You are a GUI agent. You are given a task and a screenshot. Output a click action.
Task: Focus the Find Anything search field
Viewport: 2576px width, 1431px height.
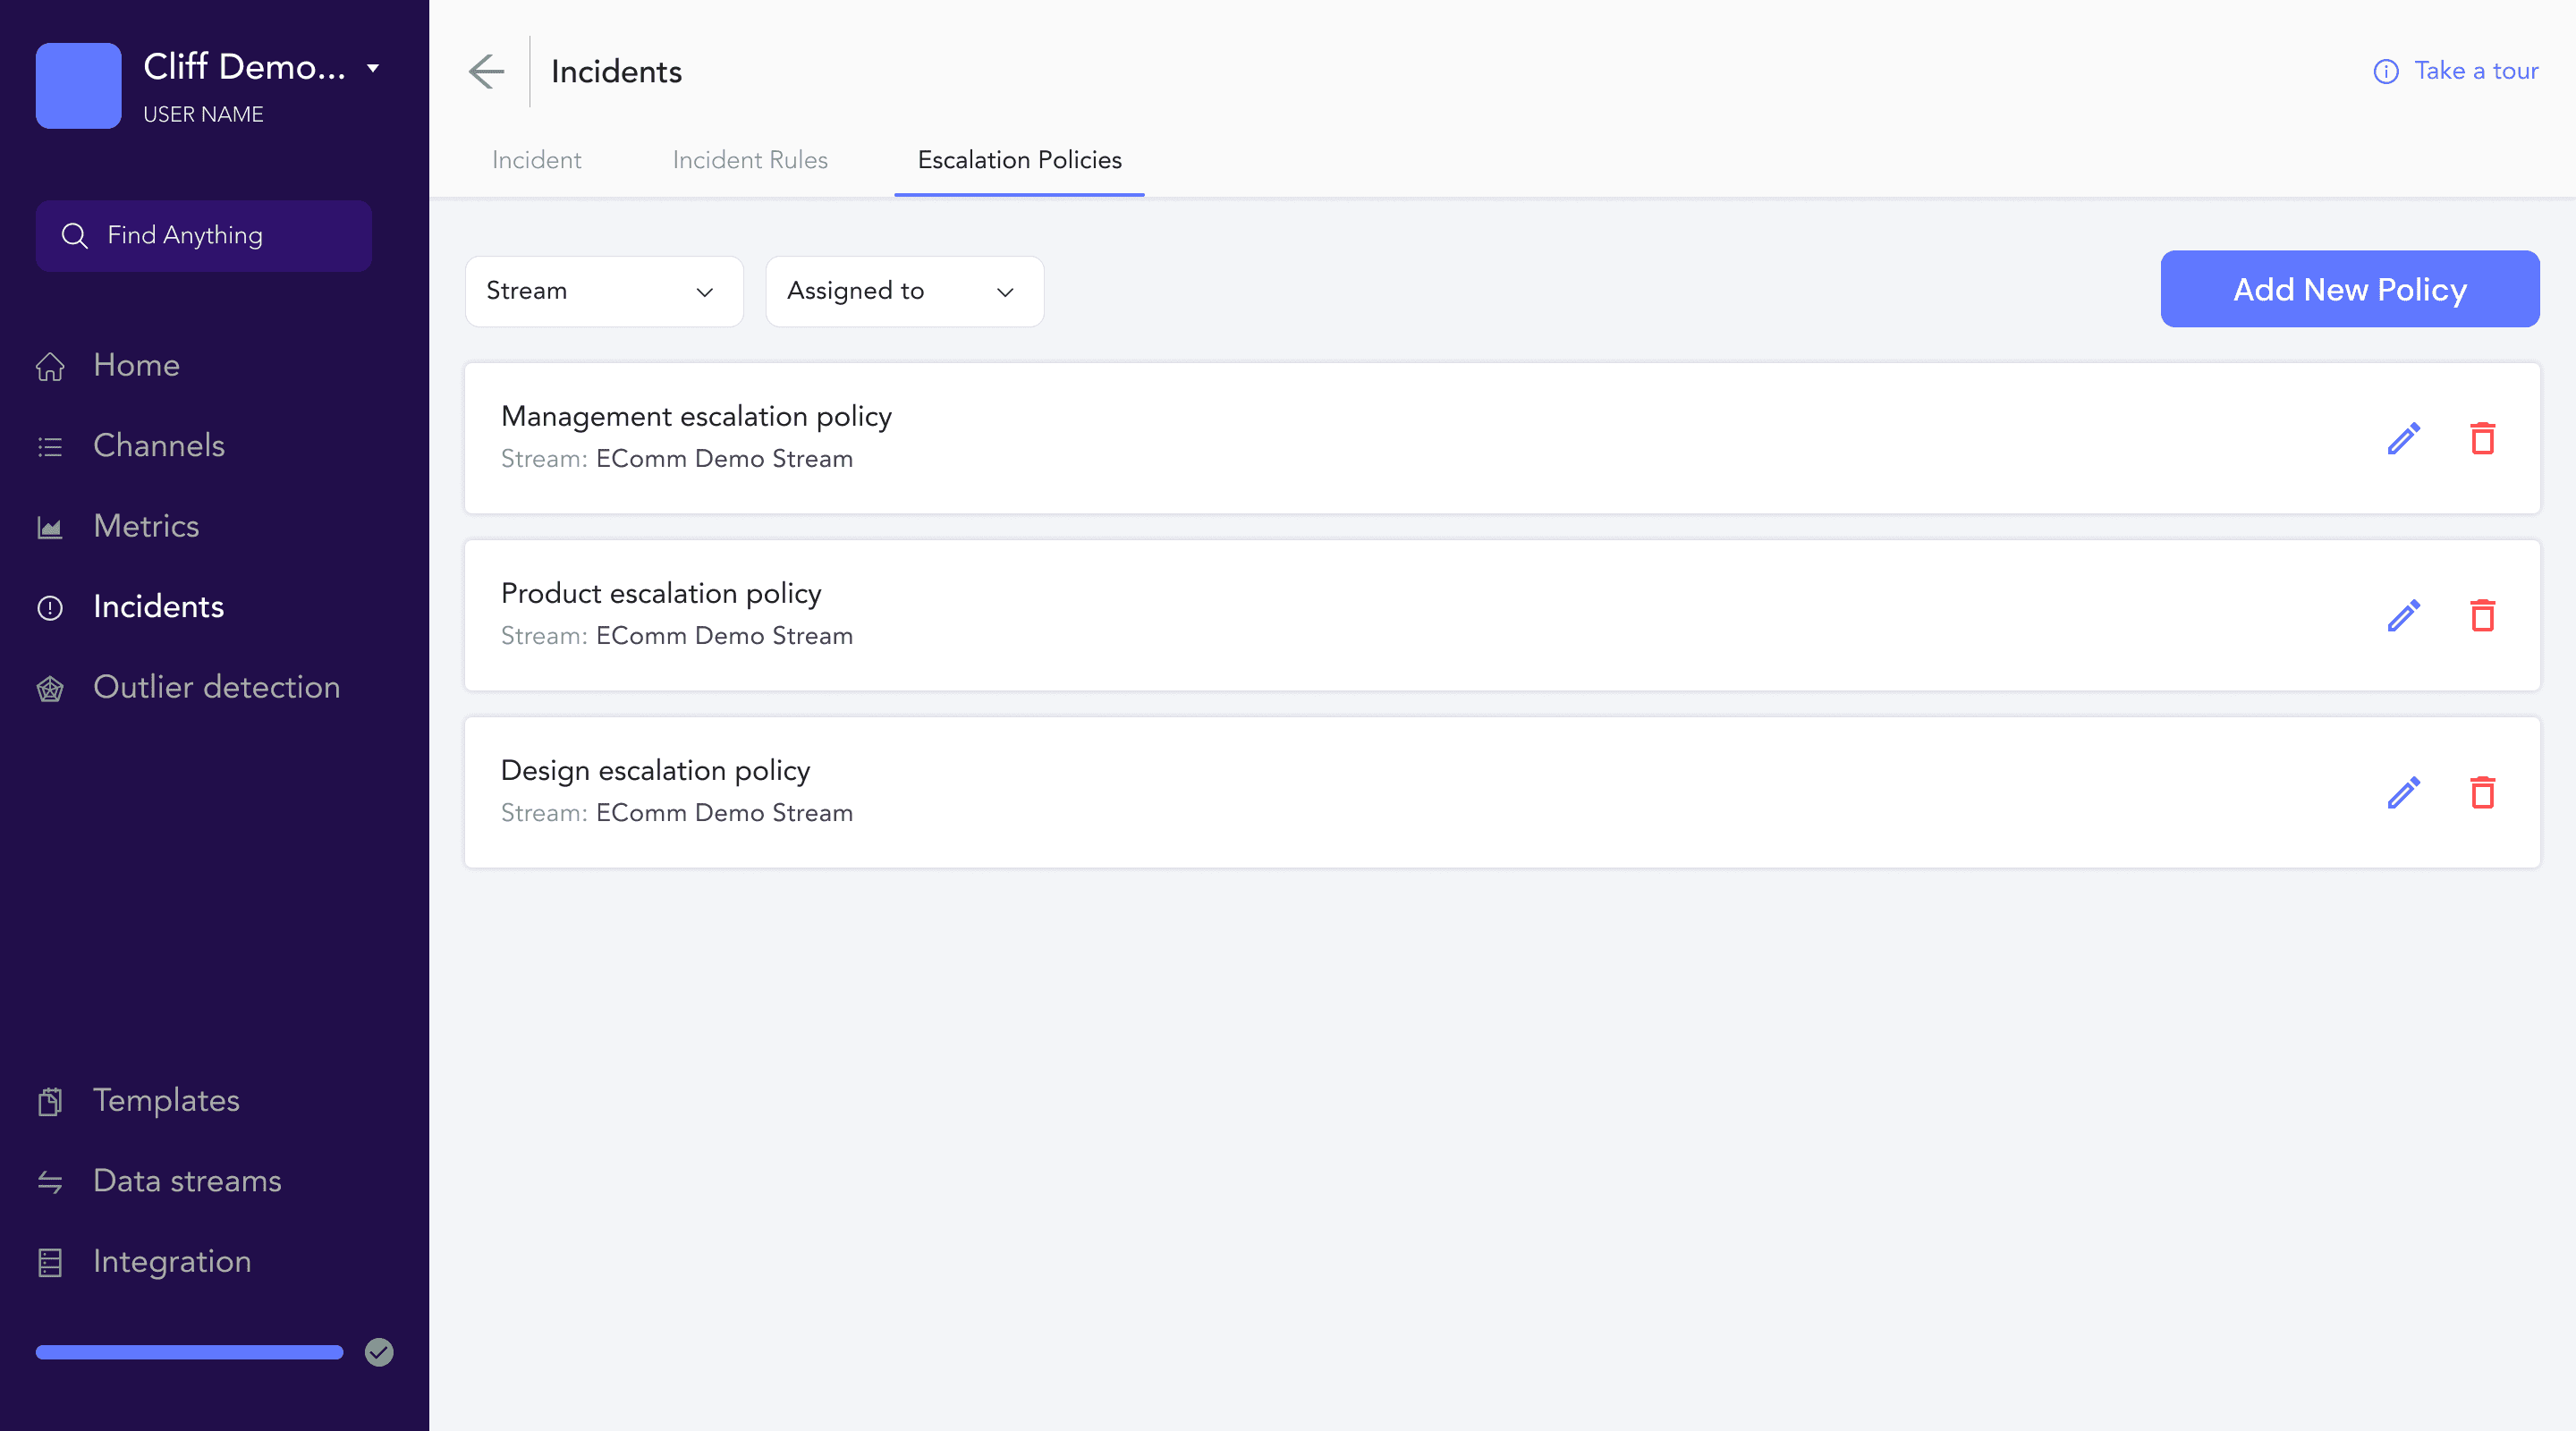(x=204, y=235)
